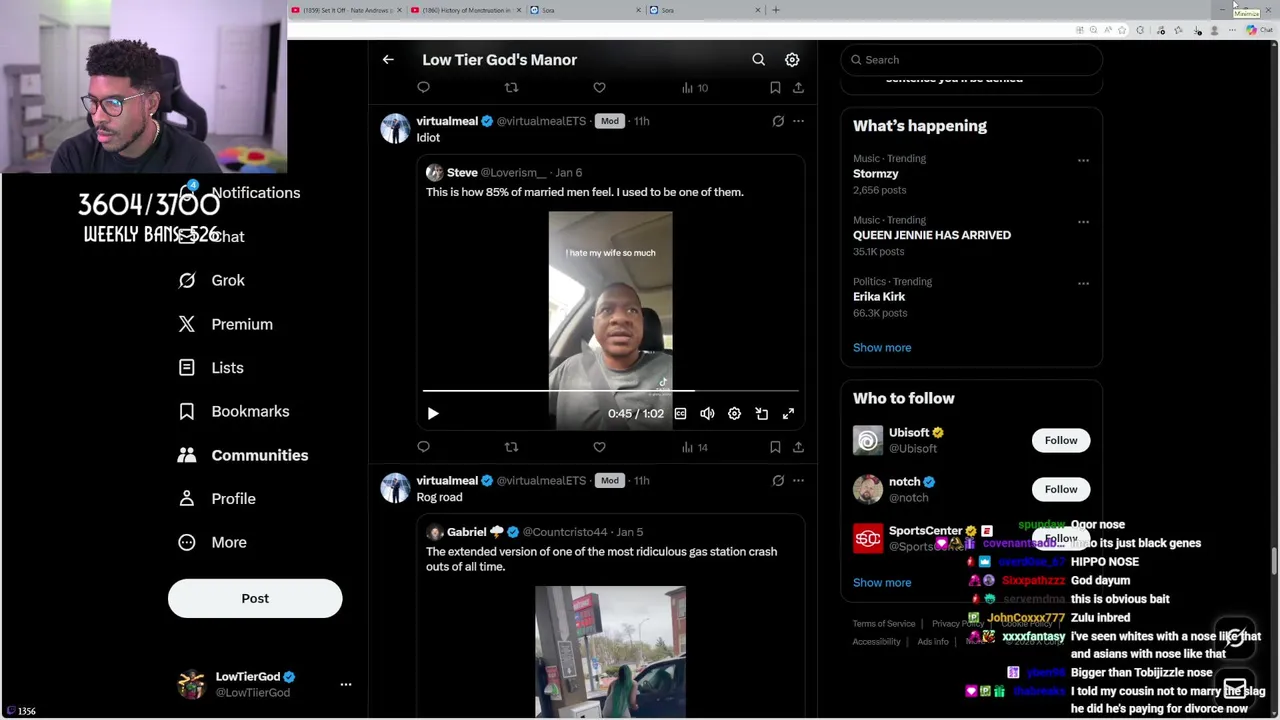1280x720 pixels.
Task: Enter fullscreen on the video
Action: (x=788, y=413)
